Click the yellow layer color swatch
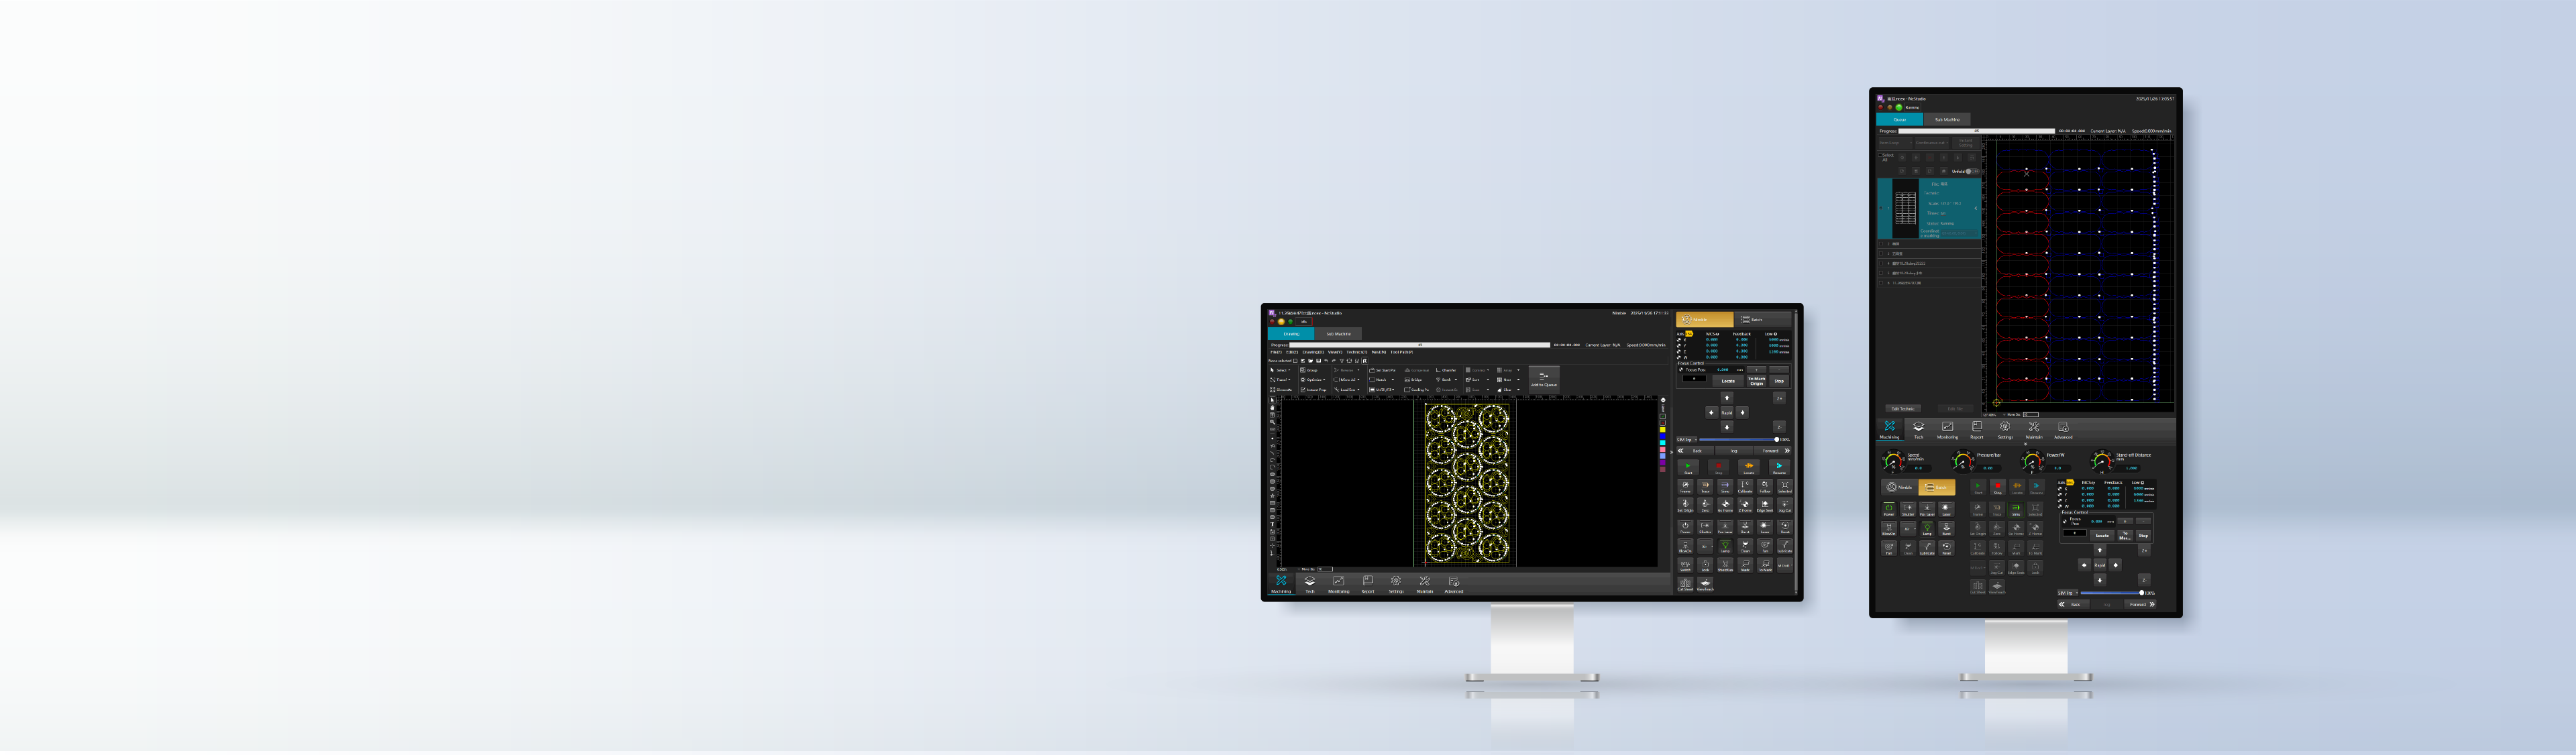Image resolution: width=2576 pixels, height=755 pixels. [x=1663, y=430]
